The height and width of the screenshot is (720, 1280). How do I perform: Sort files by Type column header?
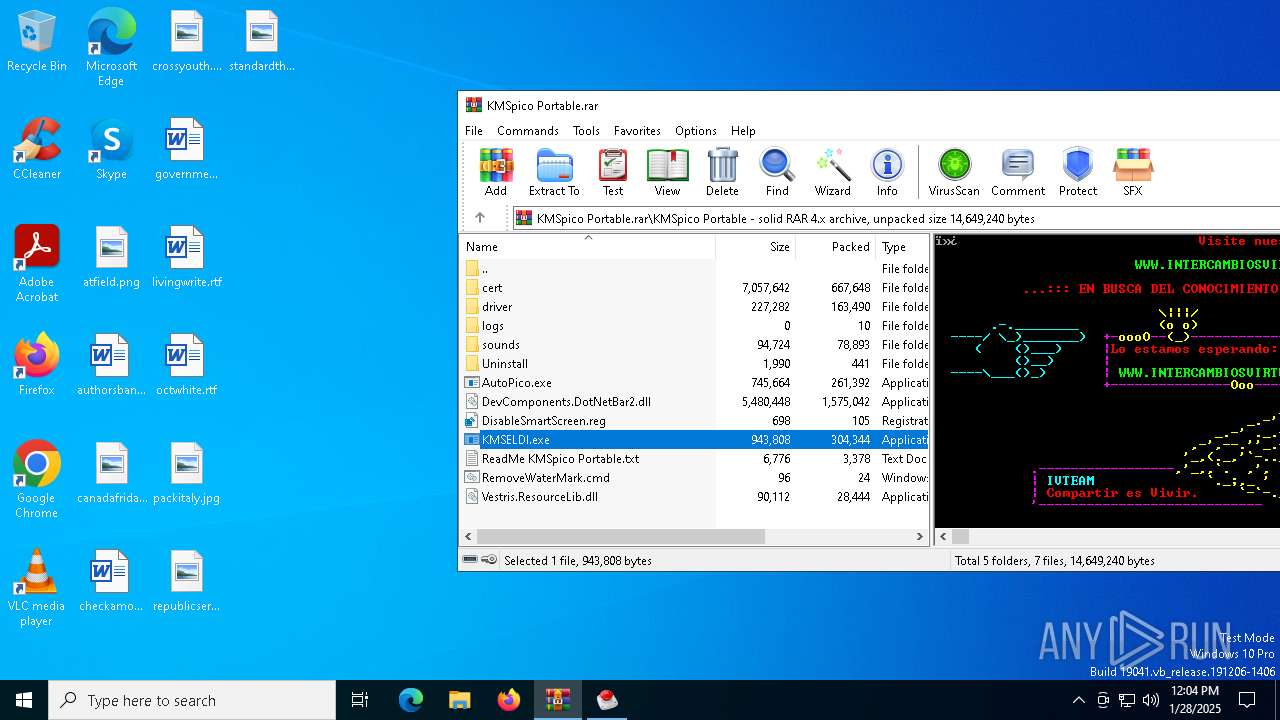(902, 246)
